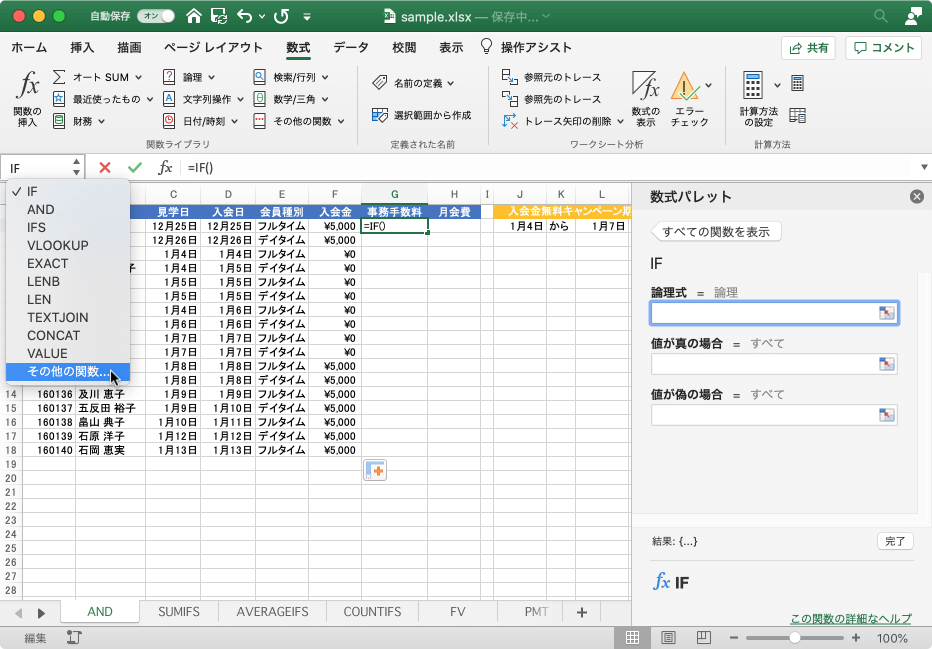Switch to the COUNTIFS sheet tab
The image size is (932, 649).
(x=373, y=612)
